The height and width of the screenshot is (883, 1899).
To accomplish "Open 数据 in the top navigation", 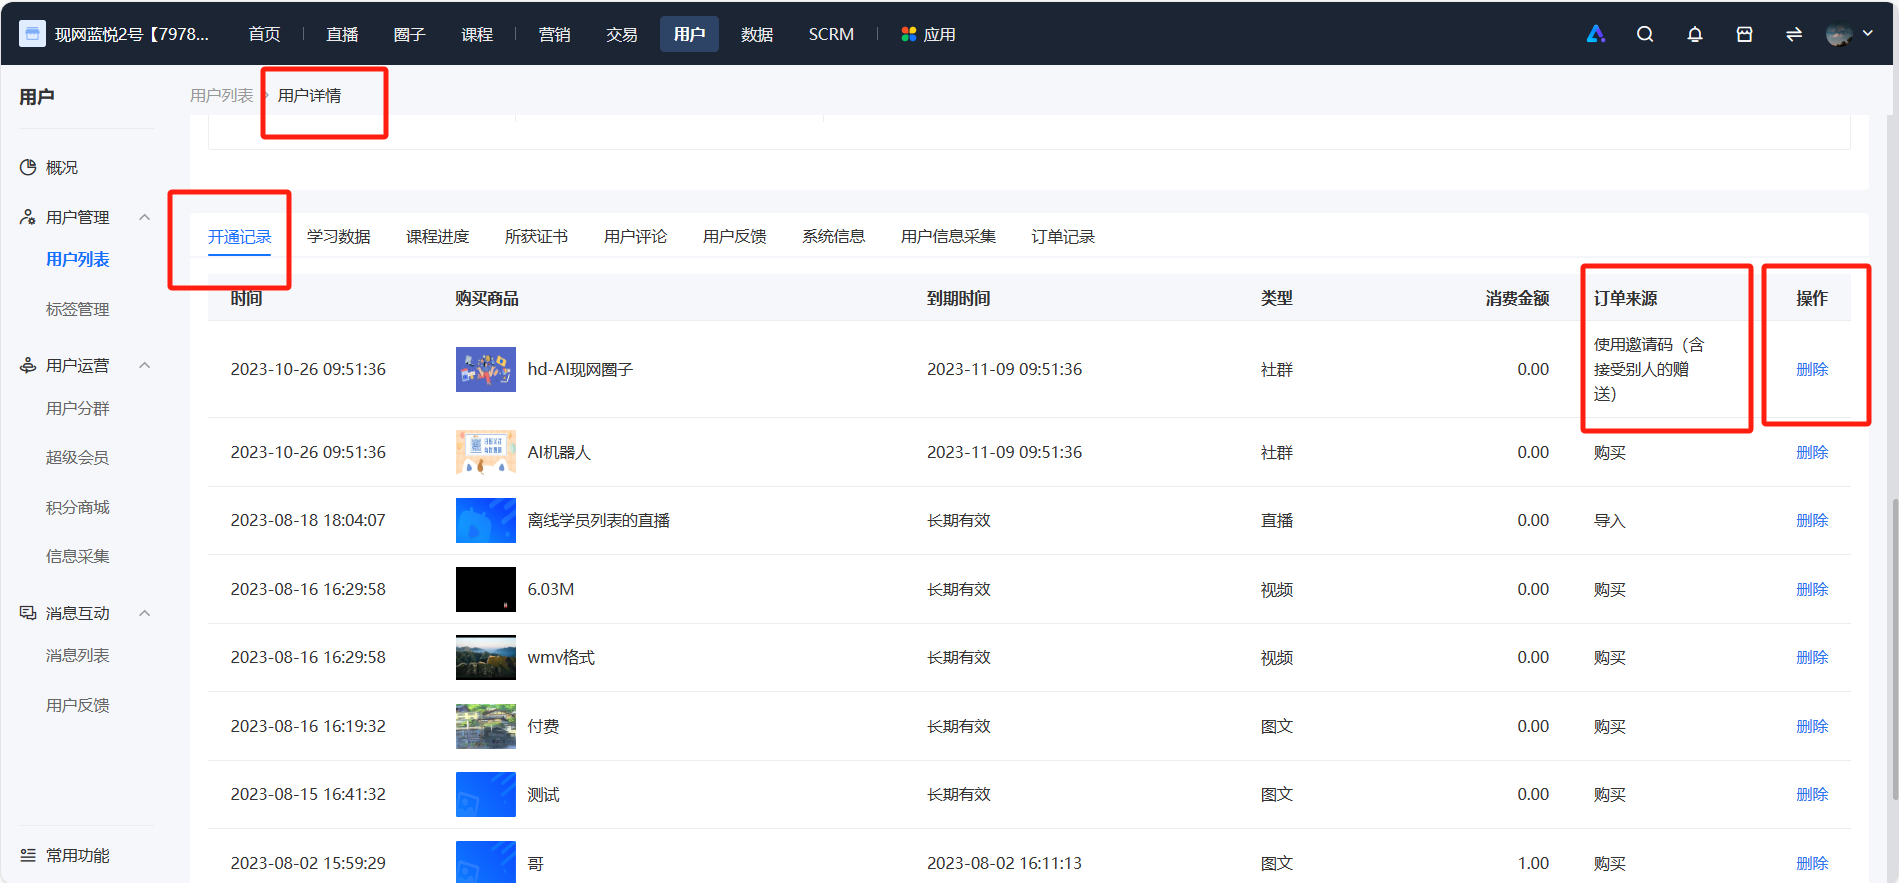I will [757, 34].
